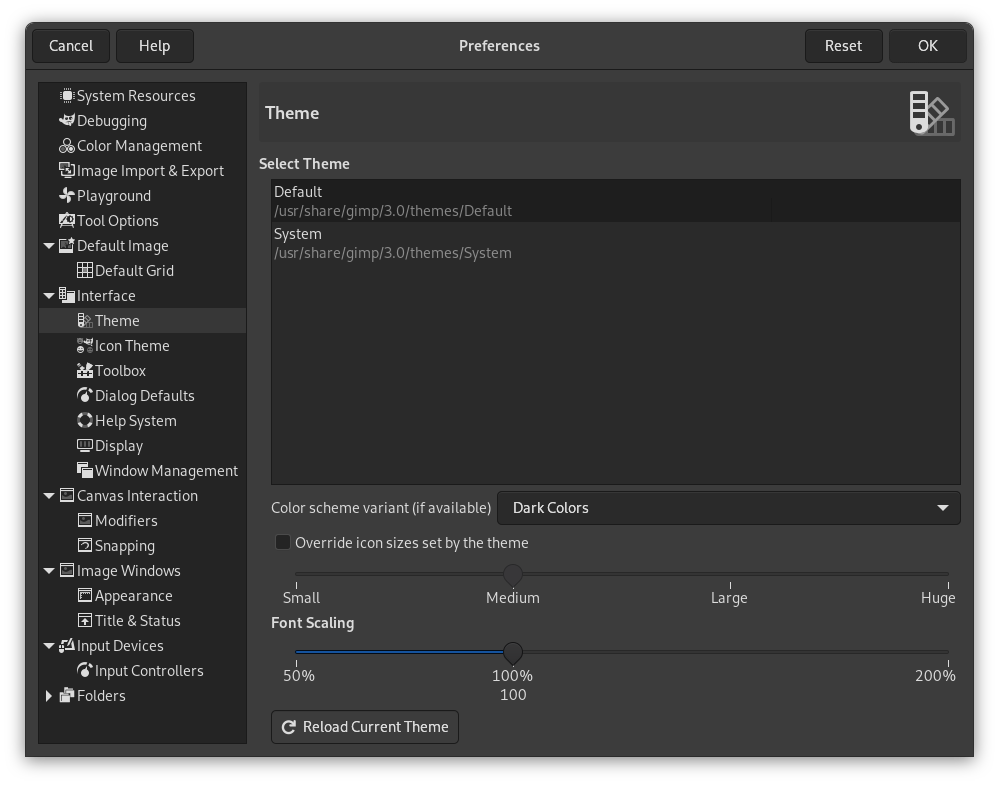The image size is (999, 785).
Task: Click the Input Controllers icon
Action: pos(86,670)
